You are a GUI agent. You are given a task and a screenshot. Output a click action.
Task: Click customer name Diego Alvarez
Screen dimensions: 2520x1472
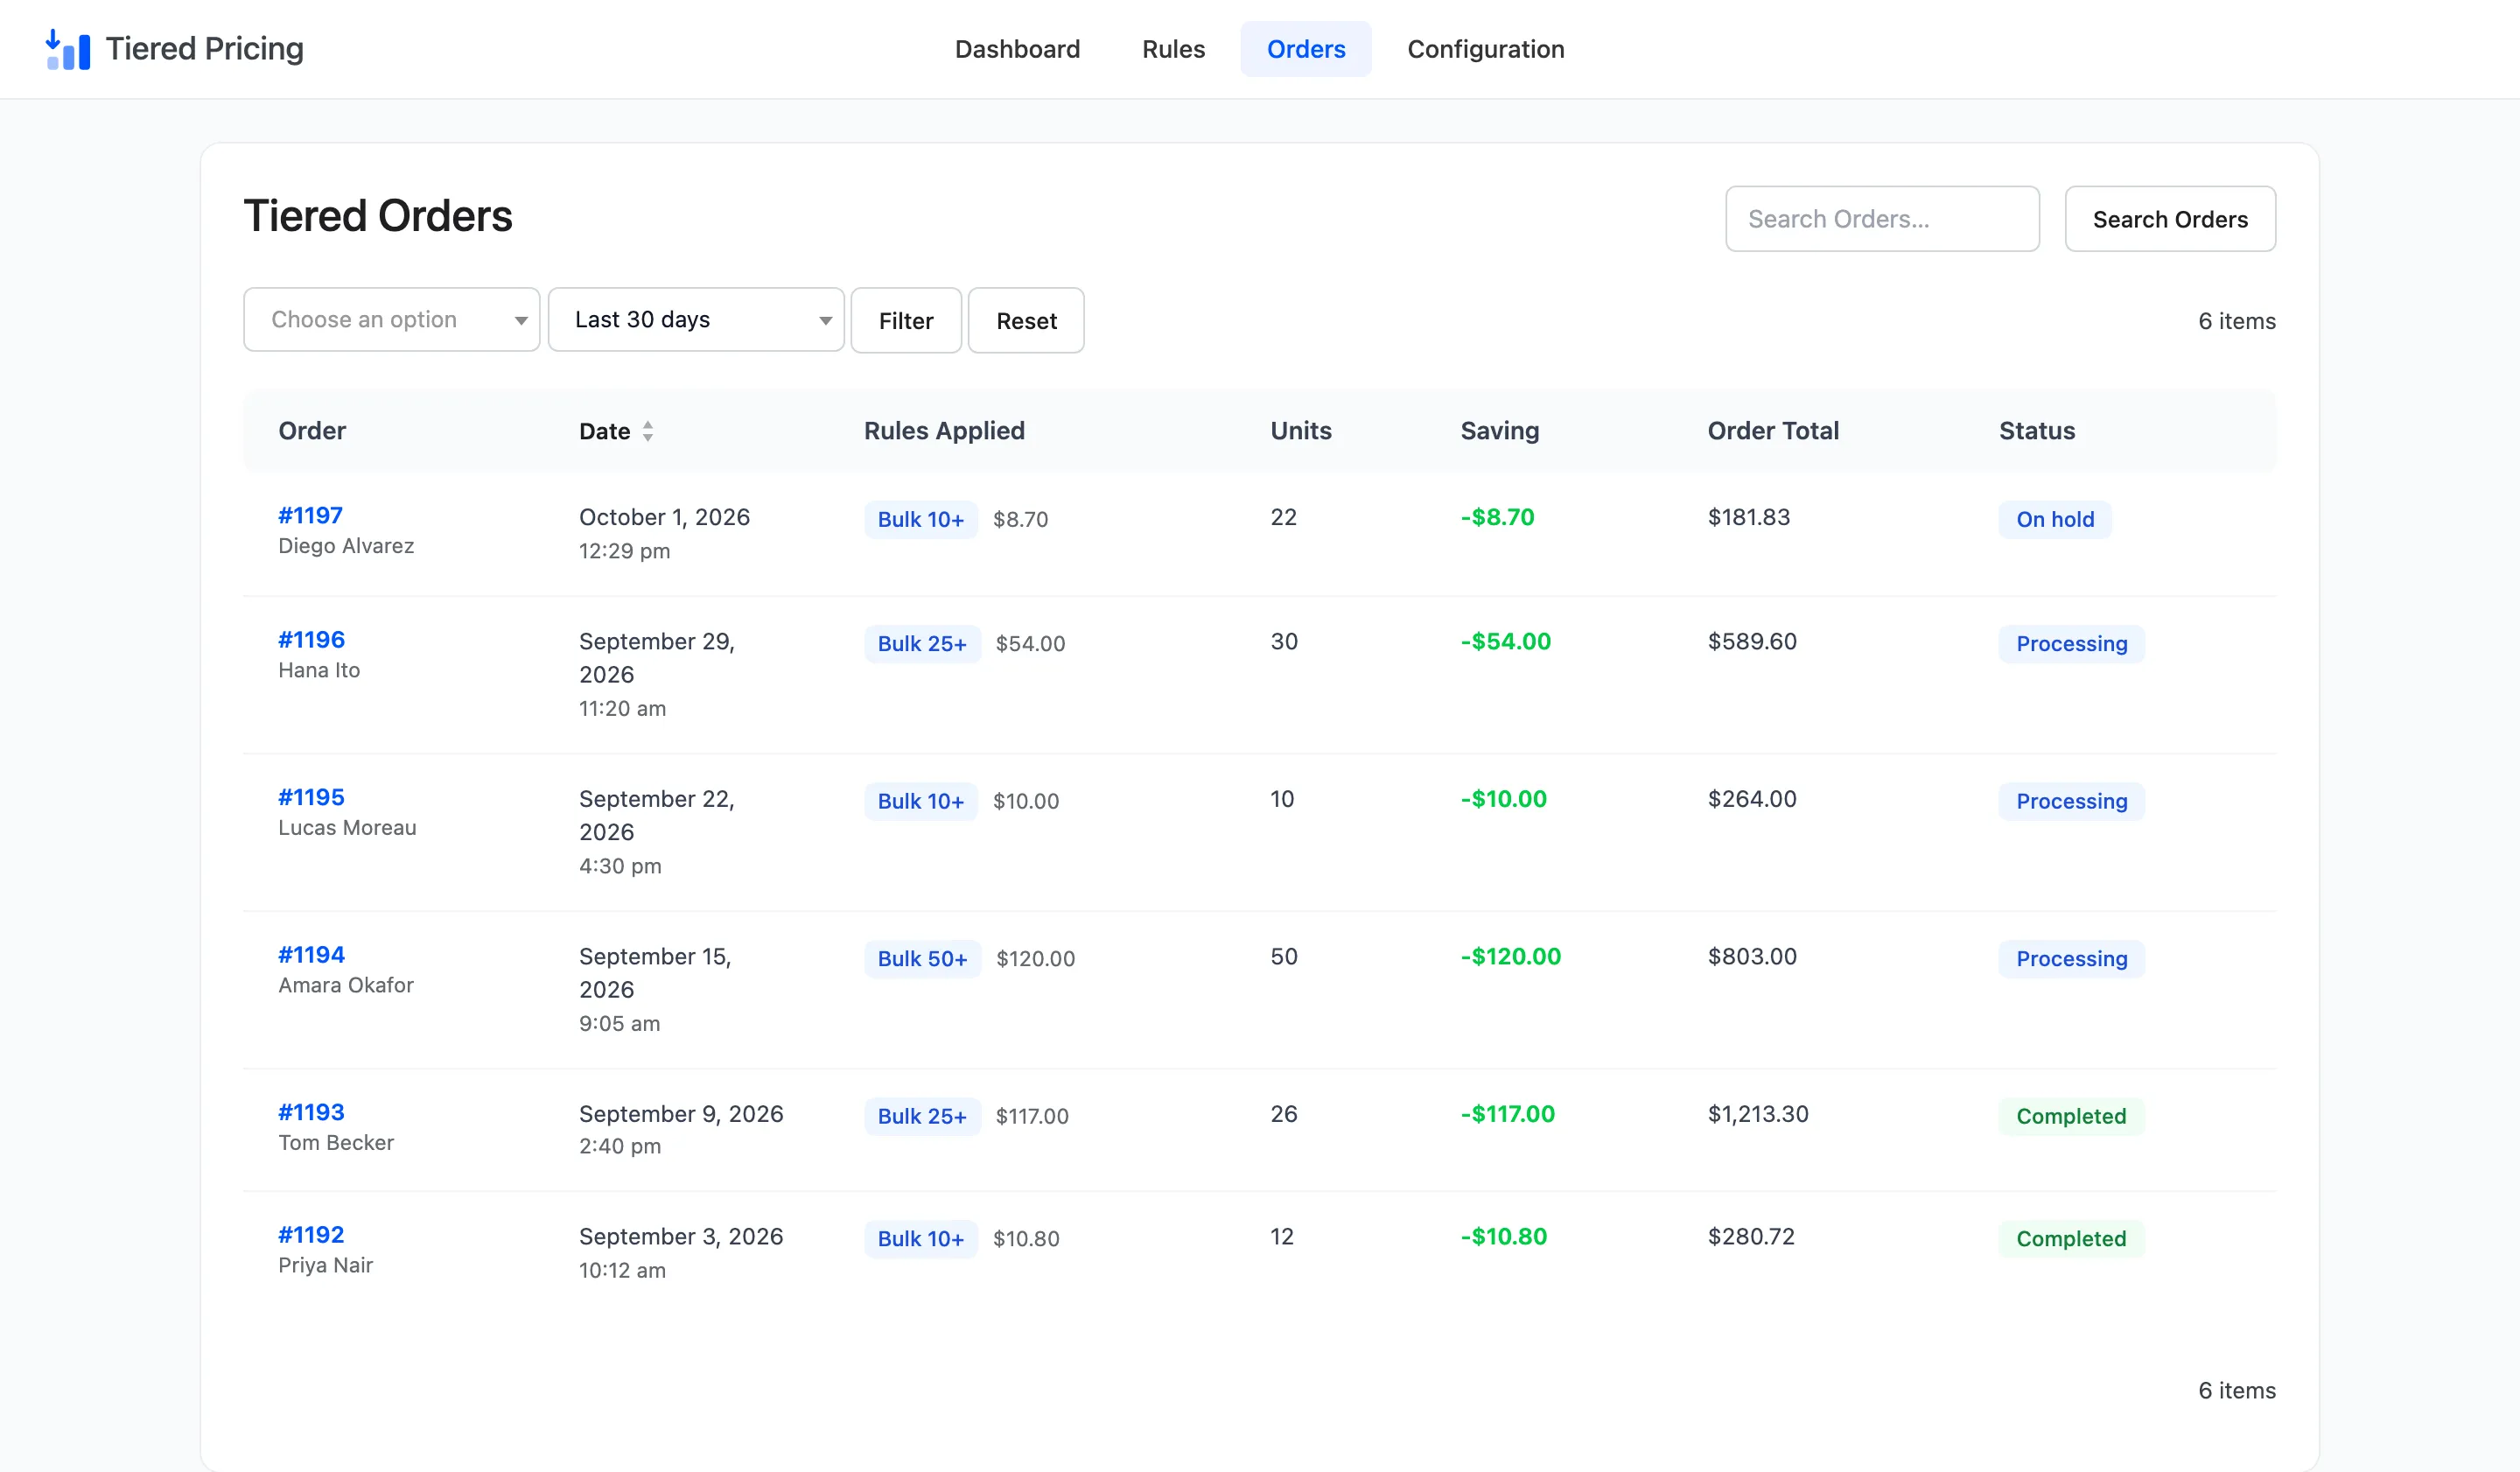pos(346,546)
